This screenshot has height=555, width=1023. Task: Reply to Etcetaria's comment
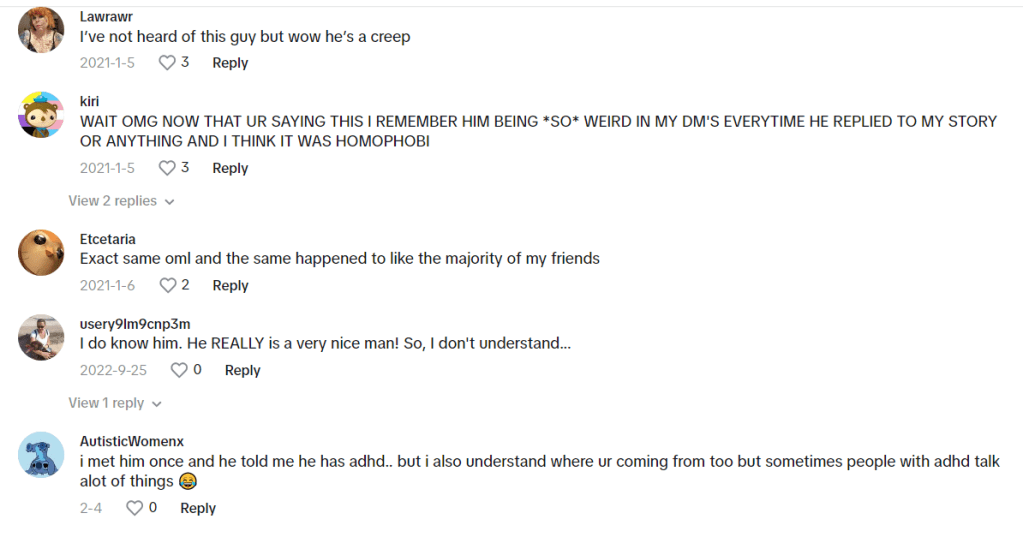click(x=230, y=286)
